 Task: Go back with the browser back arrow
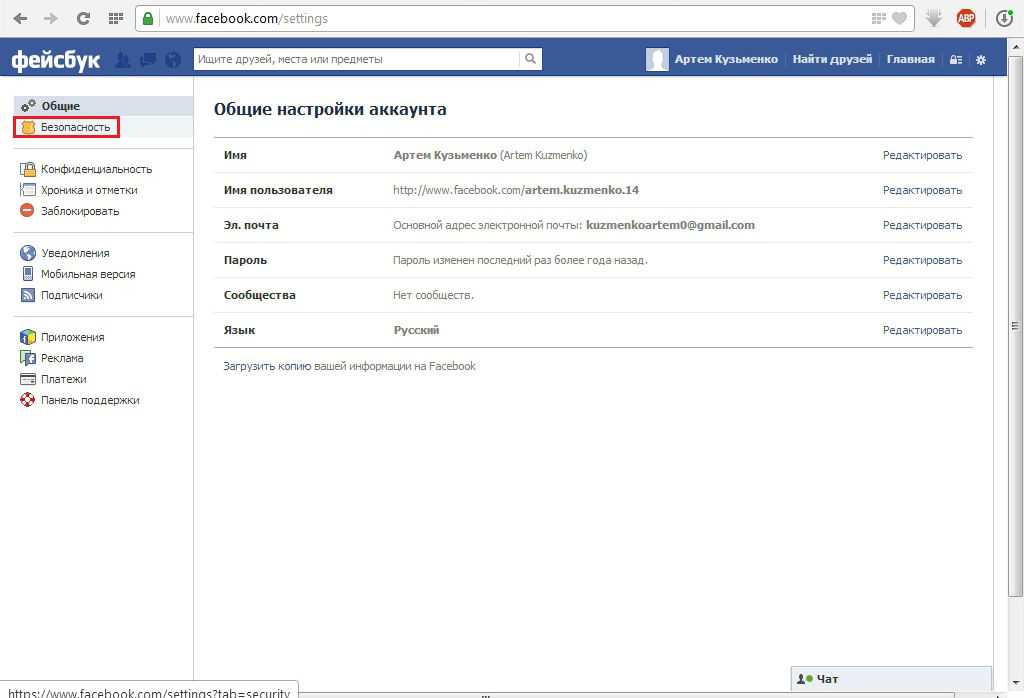click(x=20, y=18)
